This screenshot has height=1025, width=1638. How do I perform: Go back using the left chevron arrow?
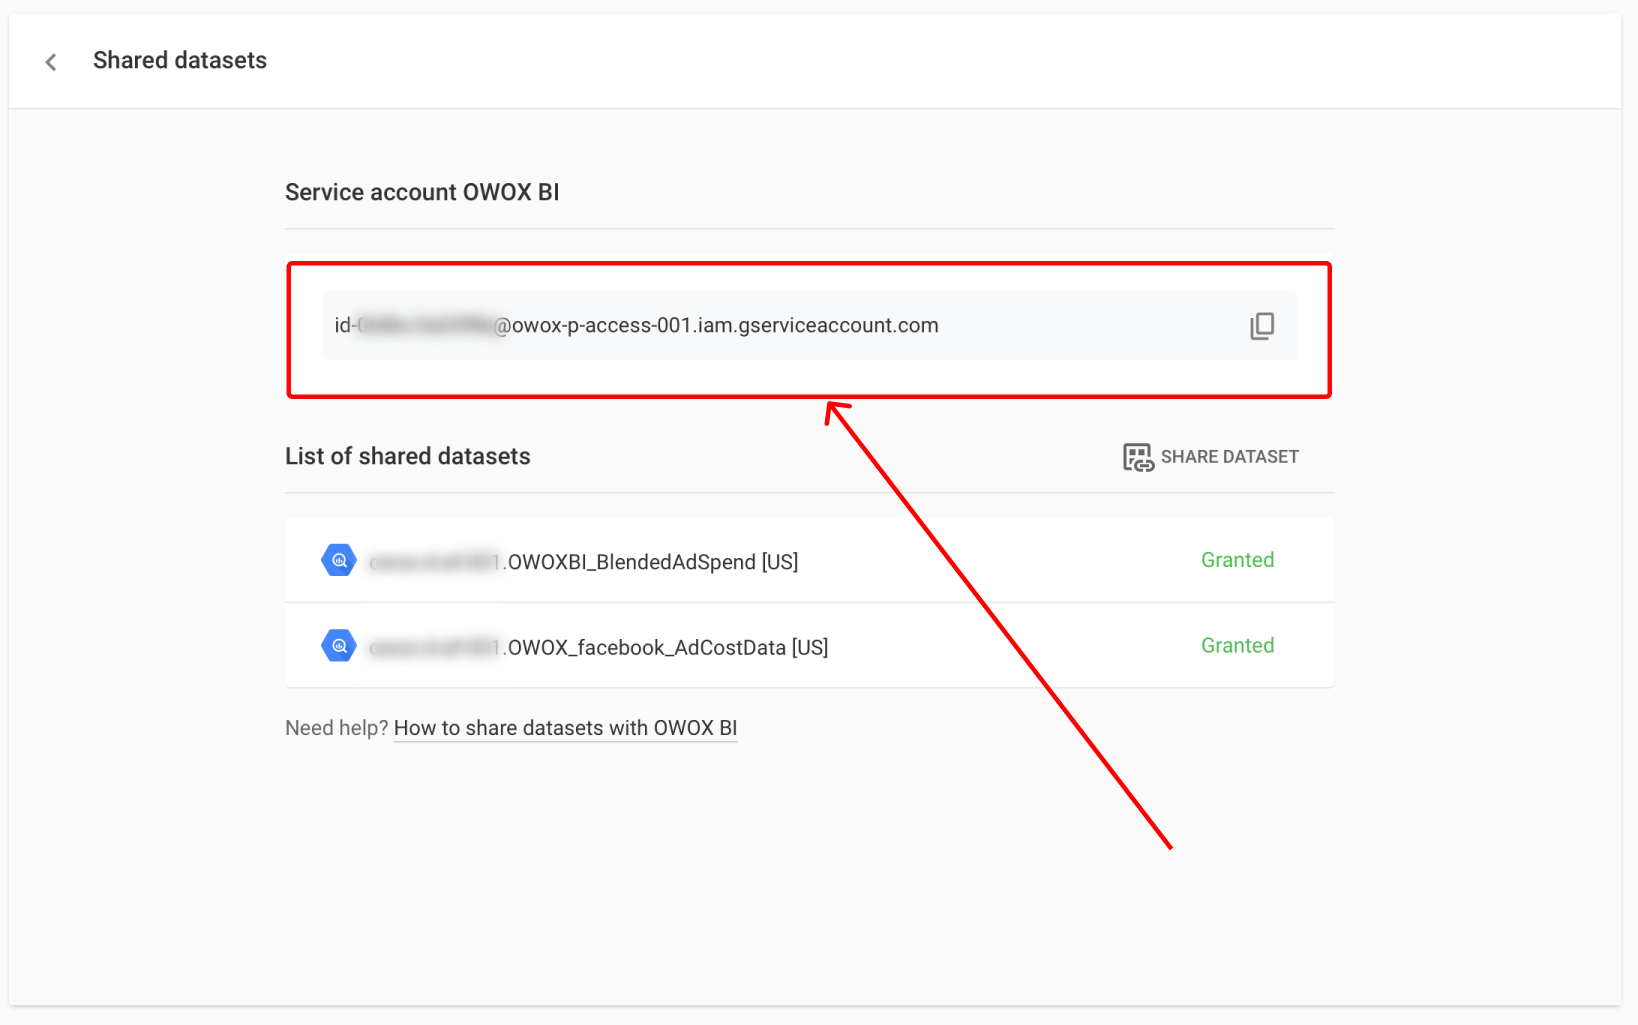51,62
